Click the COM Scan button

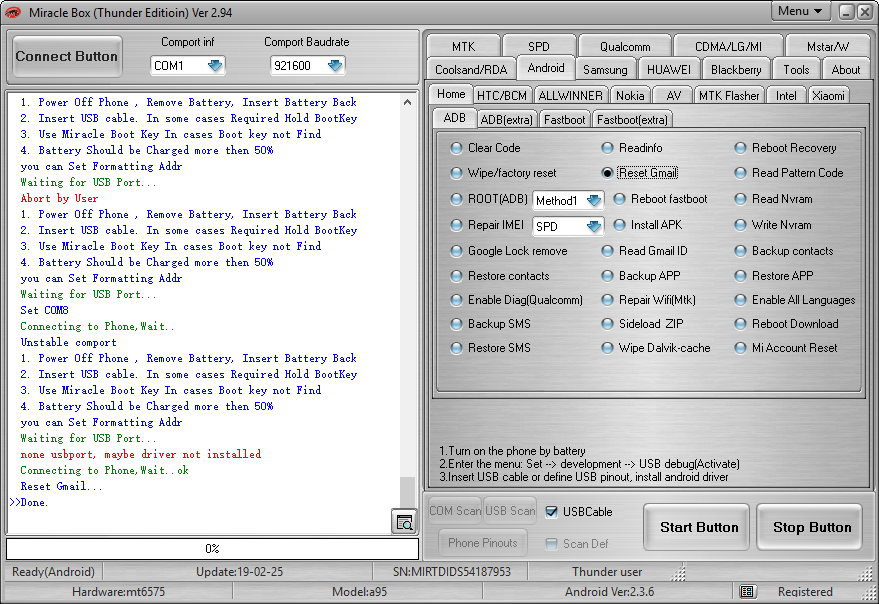[455, 511]
